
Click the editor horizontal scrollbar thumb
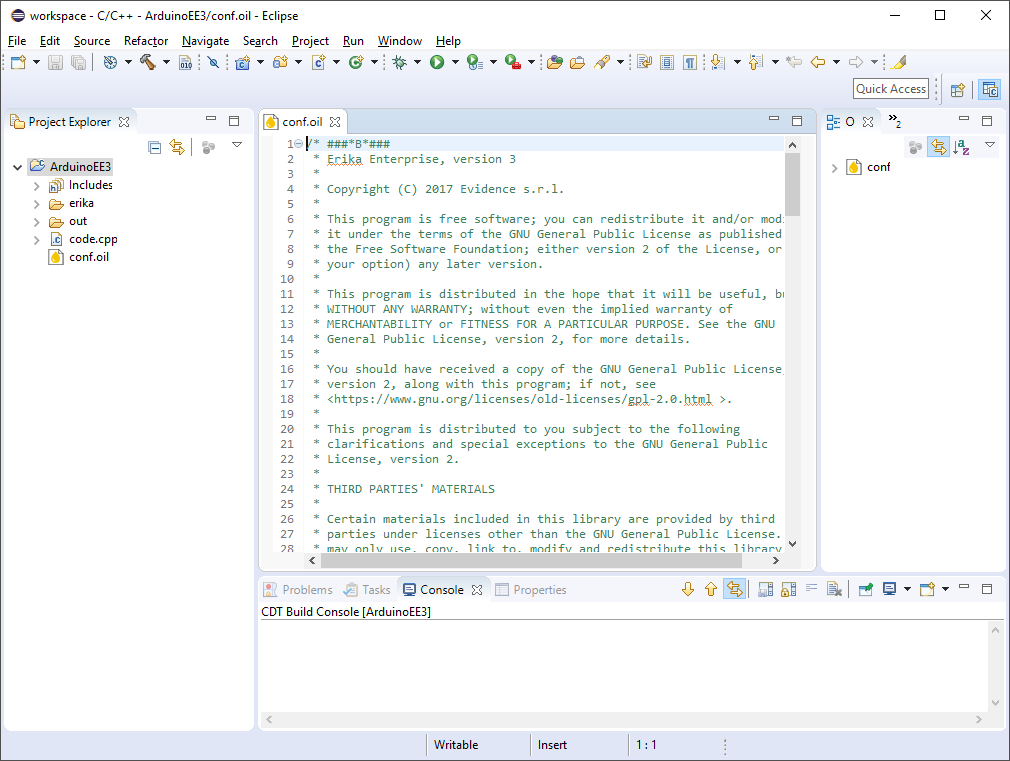point(531,561)
